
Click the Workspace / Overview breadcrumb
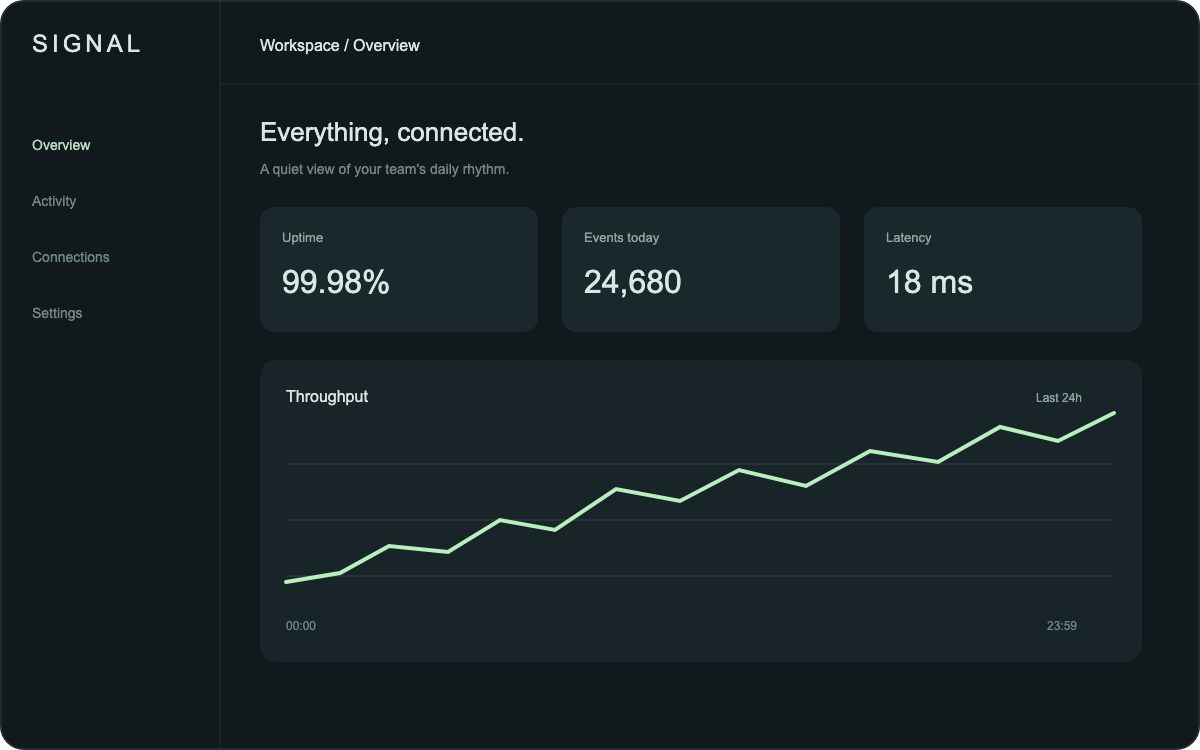pos(340,45)
